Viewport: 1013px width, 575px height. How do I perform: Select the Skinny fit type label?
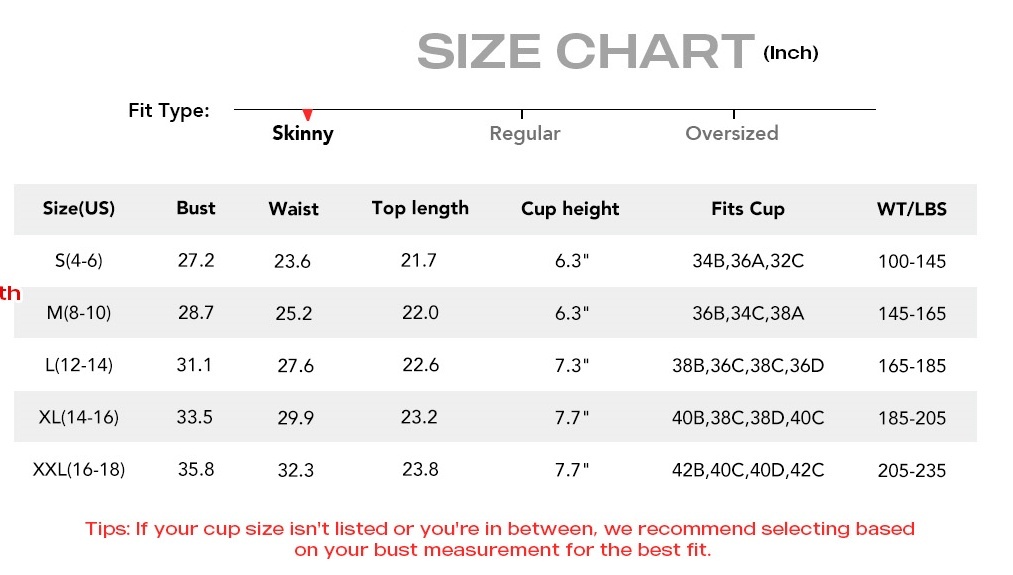click(302, 133)
